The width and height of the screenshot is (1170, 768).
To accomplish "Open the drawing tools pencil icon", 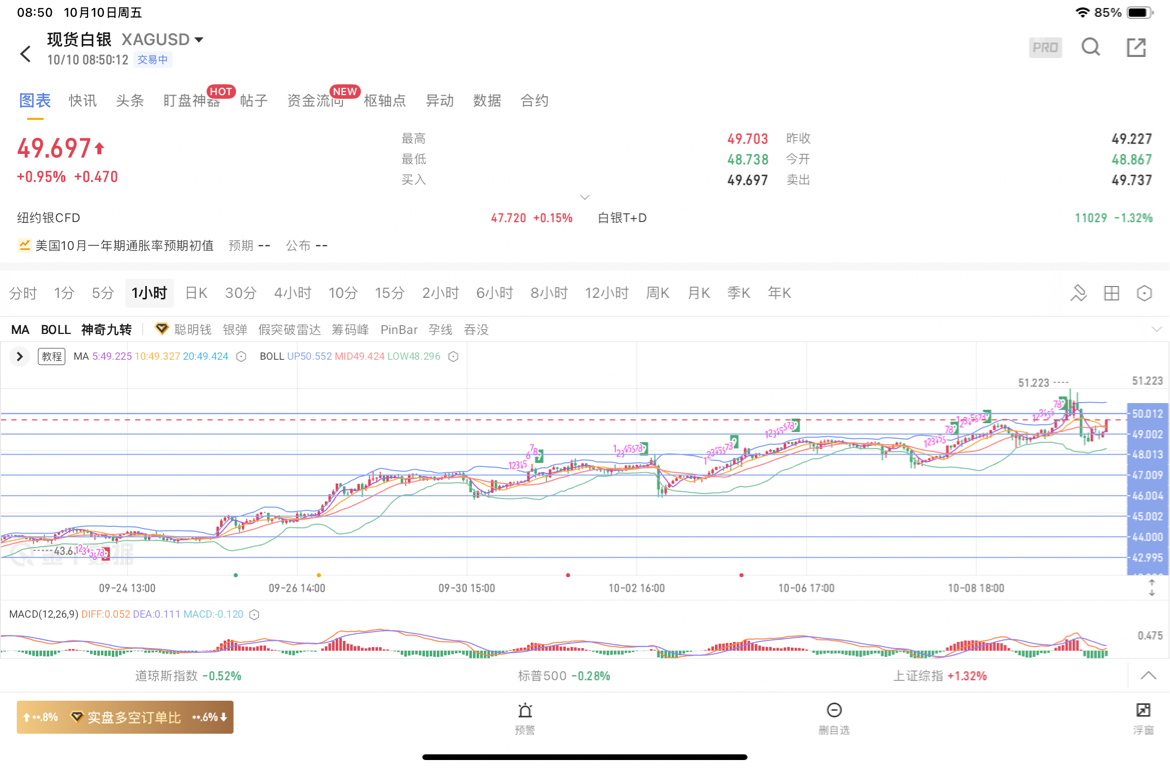I will [1078, 293].
